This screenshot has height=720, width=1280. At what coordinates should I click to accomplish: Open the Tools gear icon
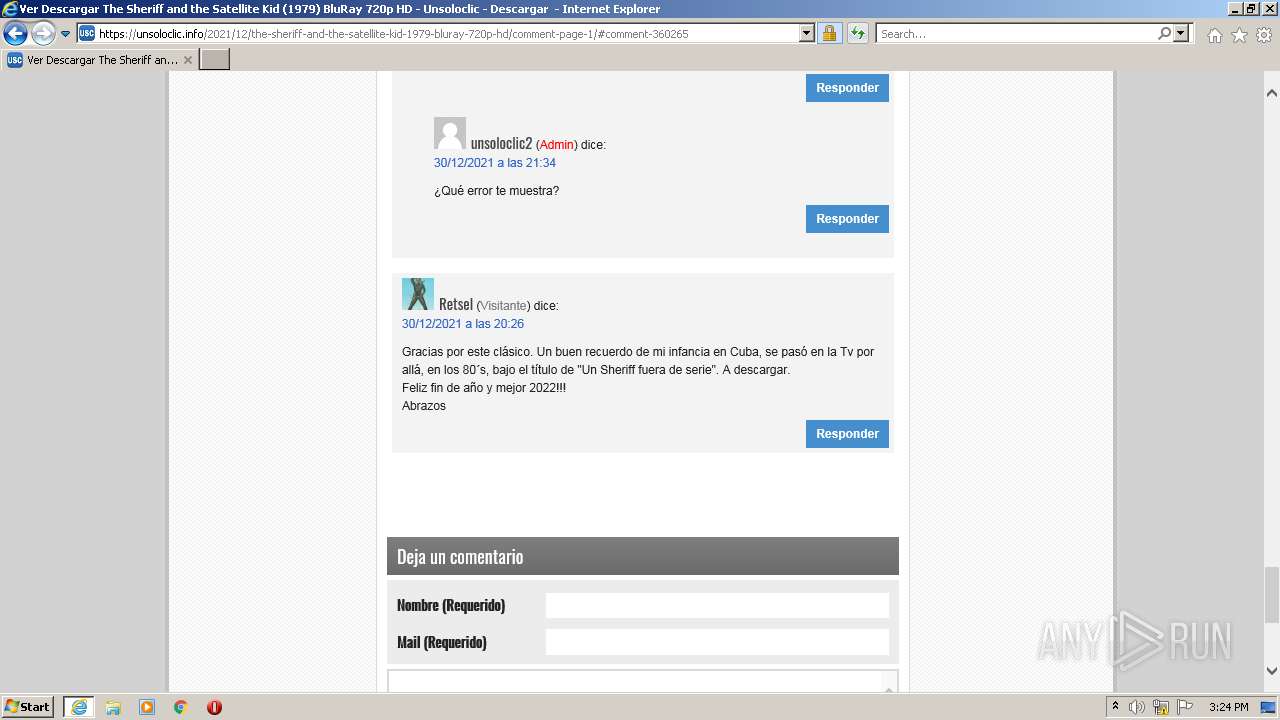[1264, 35]
